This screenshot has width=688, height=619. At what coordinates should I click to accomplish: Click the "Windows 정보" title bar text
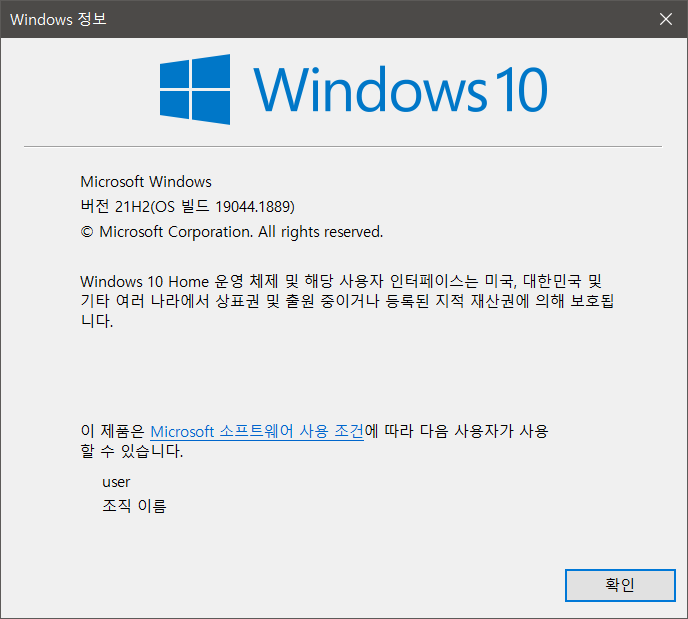point(58,19)
